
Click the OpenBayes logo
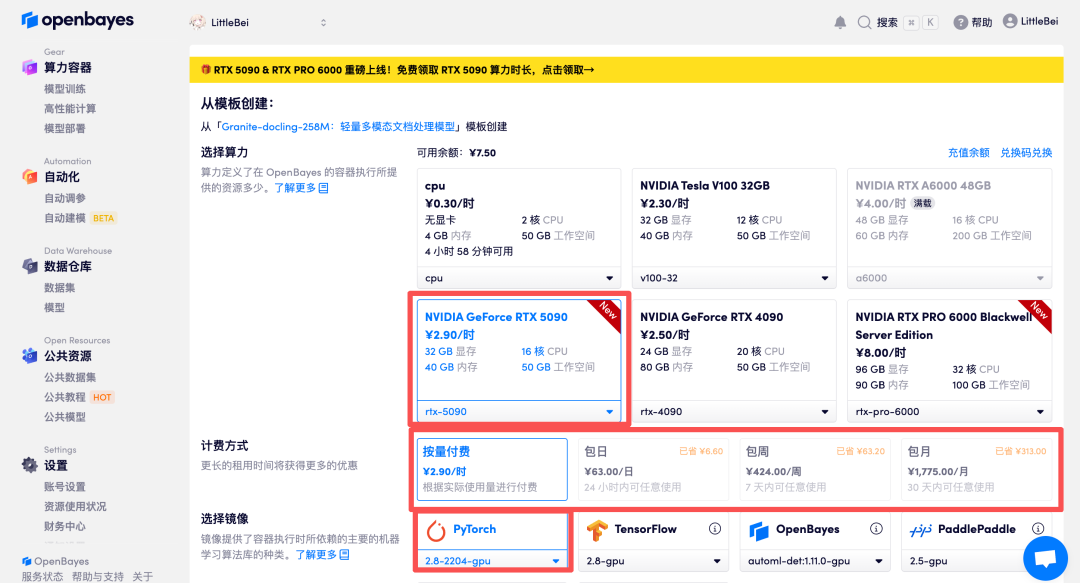pos(77,21)
